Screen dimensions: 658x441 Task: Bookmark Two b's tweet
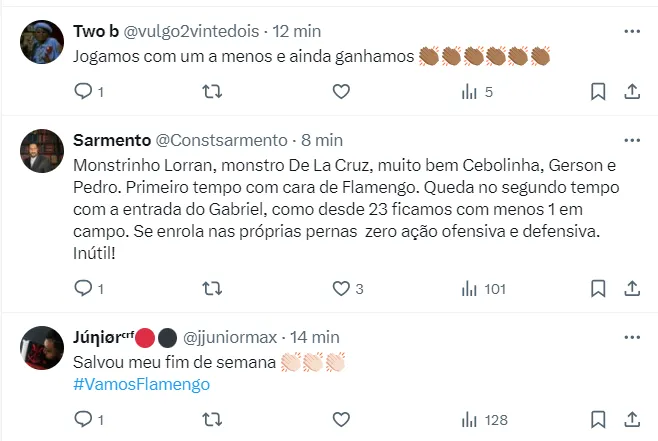click(x=598, y=92)
